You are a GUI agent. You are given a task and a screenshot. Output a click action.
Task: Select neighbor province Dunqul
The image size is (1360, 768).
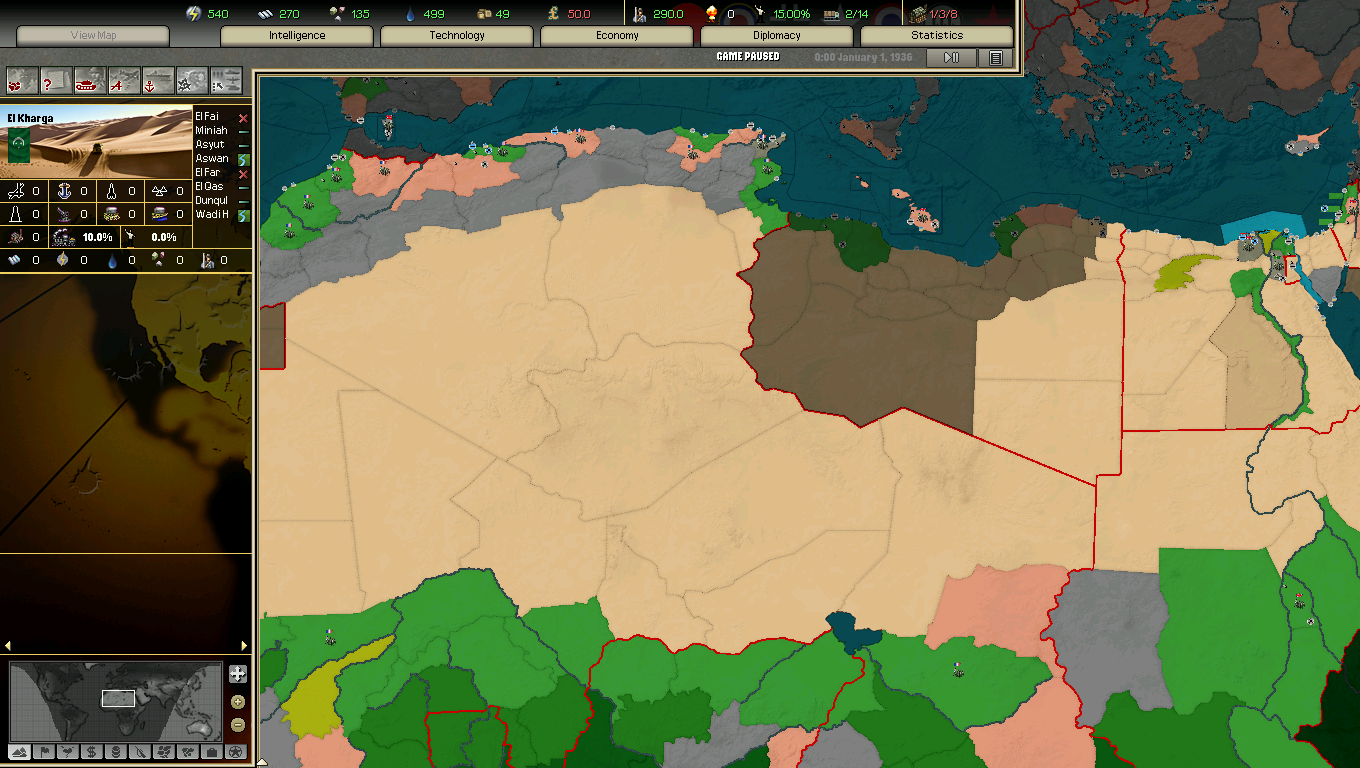point(212,200)
